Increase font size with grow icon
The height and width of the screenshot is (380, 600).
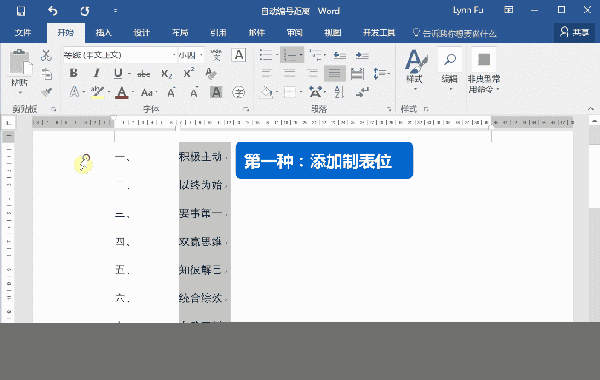pos(171,92)
